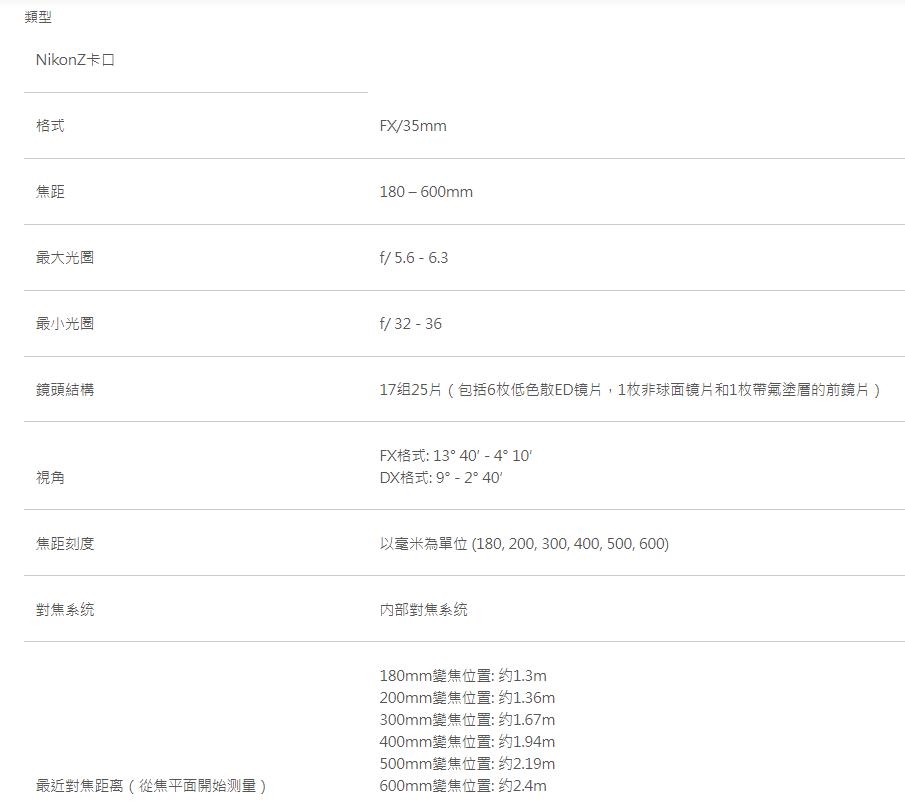
Task: Click the 類型 heading text
Action: pos(38,17)
